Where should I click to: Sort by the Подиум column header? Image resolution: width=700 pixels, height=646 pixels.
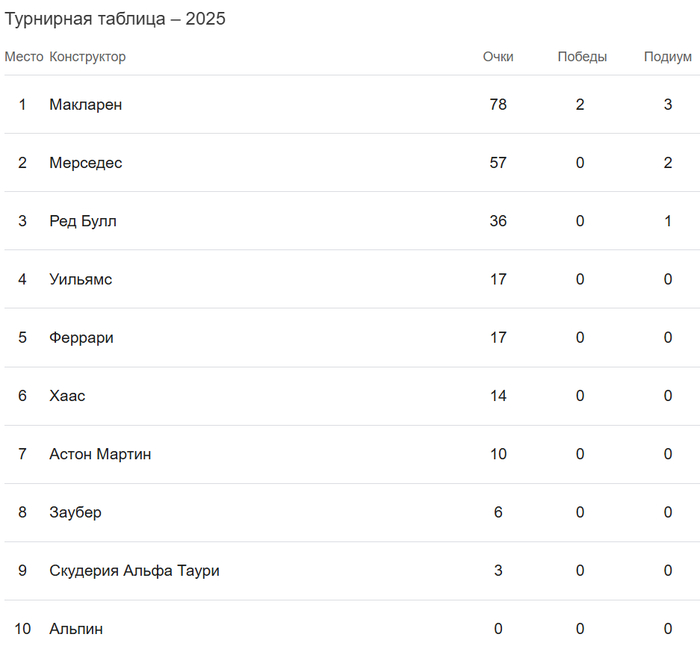[x=668, y=57]
